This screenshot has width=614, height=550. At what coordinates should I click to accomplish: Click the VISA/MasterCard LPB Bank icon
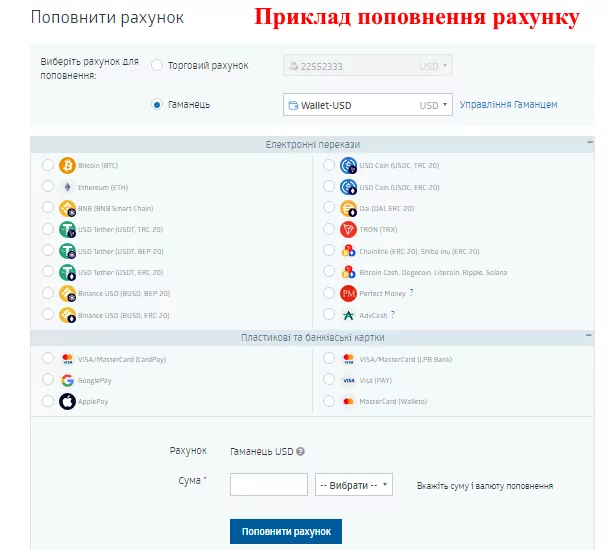click(x=348, y=359)
